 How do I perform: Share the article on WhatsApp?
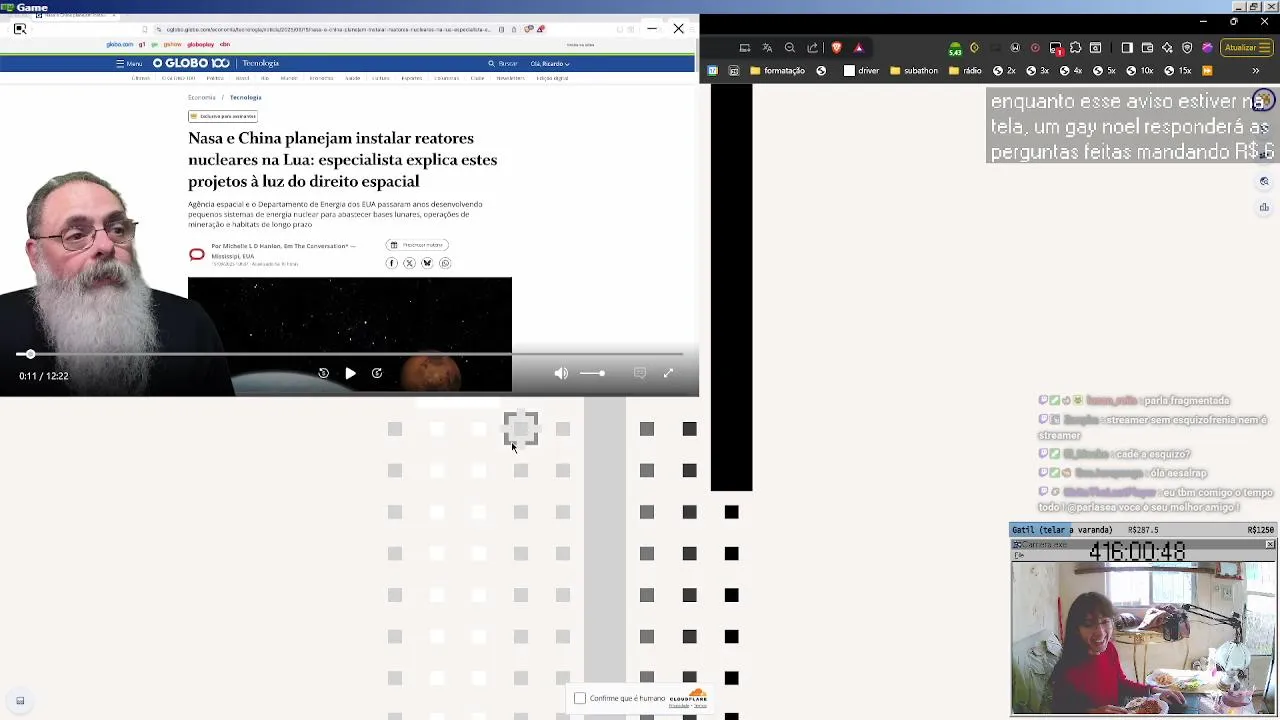(445, 263)
